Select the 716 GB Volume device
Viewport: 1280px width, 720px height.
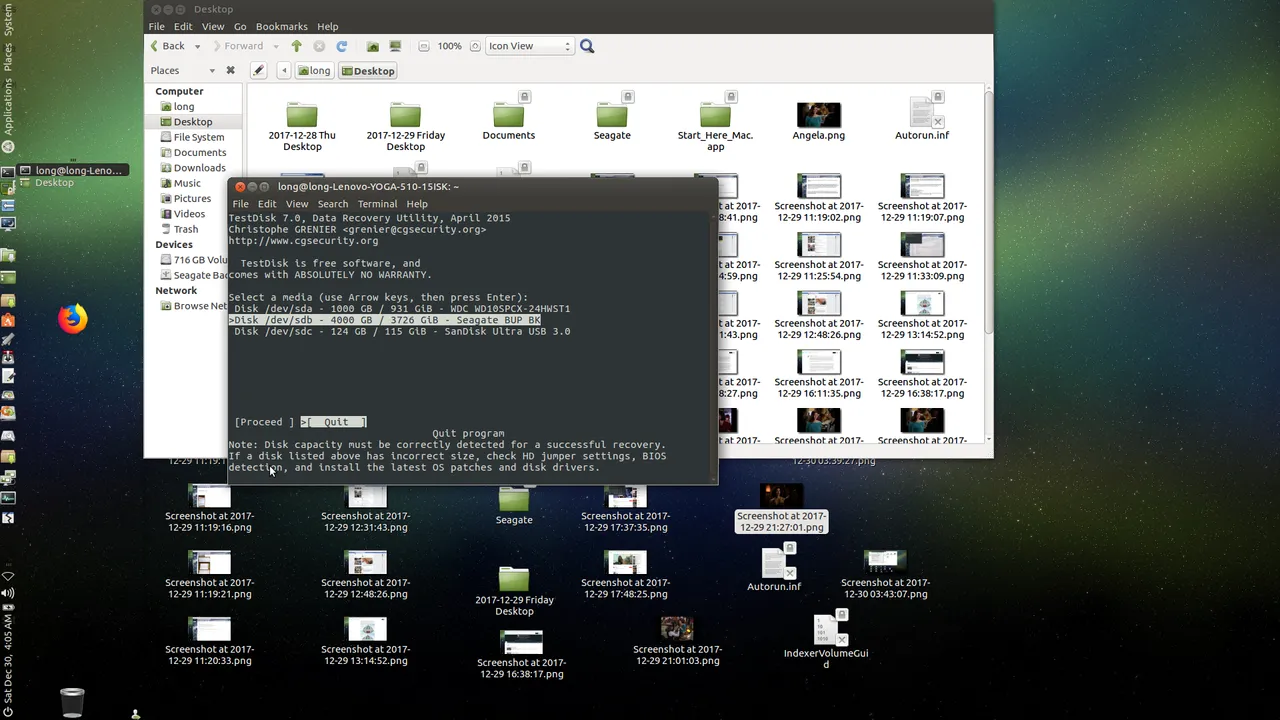(x=193, y=260)
